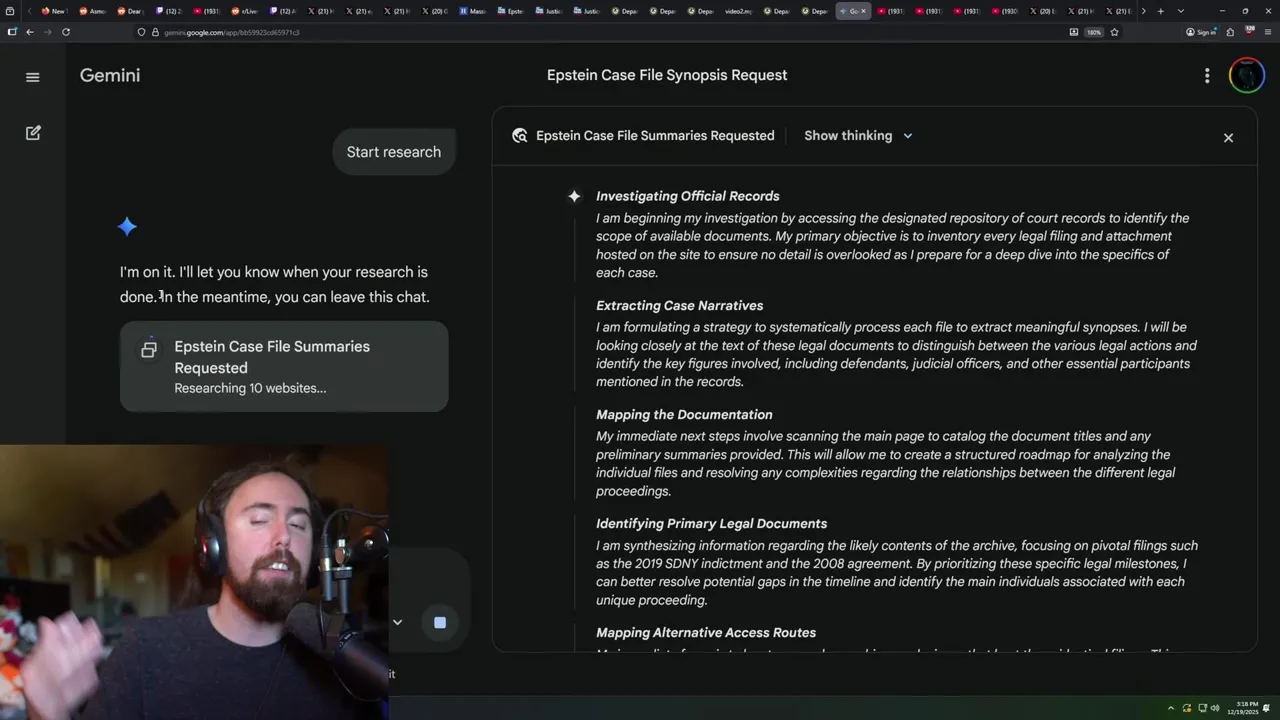Viewport: 1280px width, 720px height.
Task: Switch to the Dear Reddit tab
Action: pos(130,11)
